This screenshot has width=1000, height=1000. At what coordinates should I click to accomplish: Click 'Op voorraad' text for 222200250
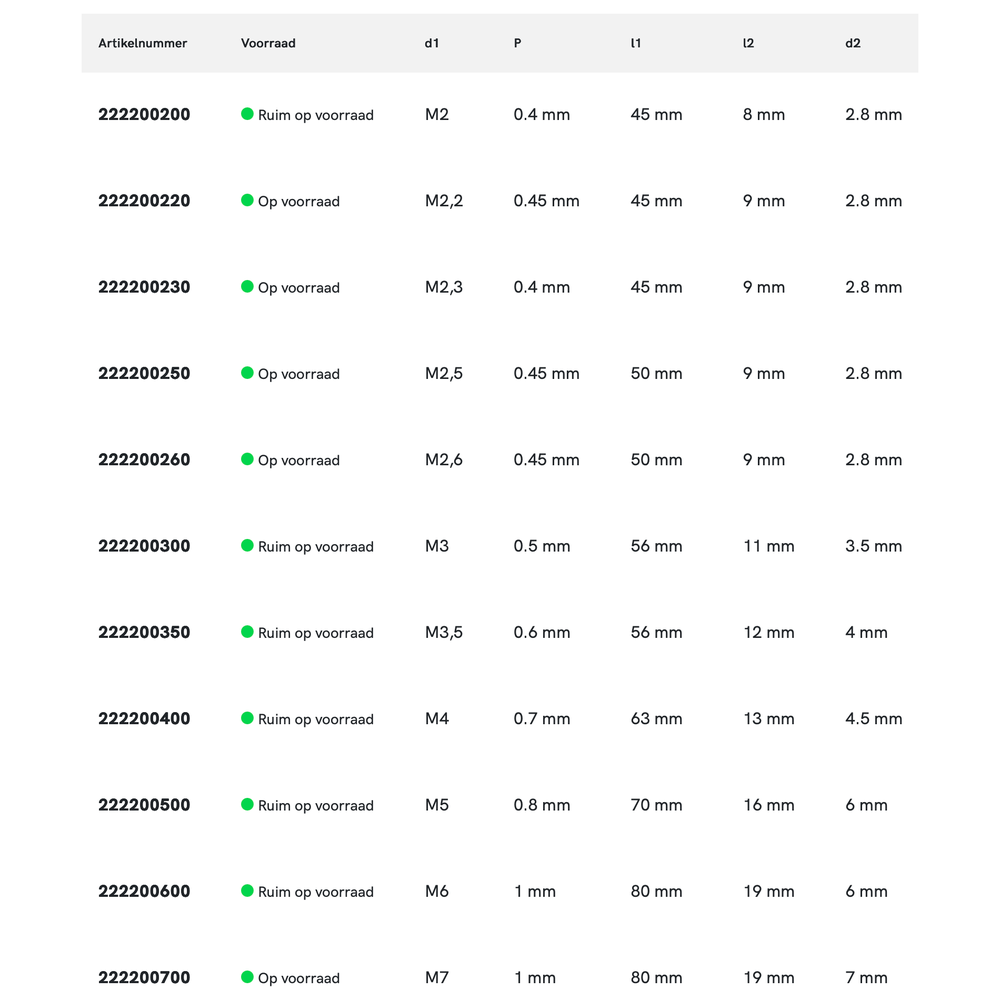point(299,374)
